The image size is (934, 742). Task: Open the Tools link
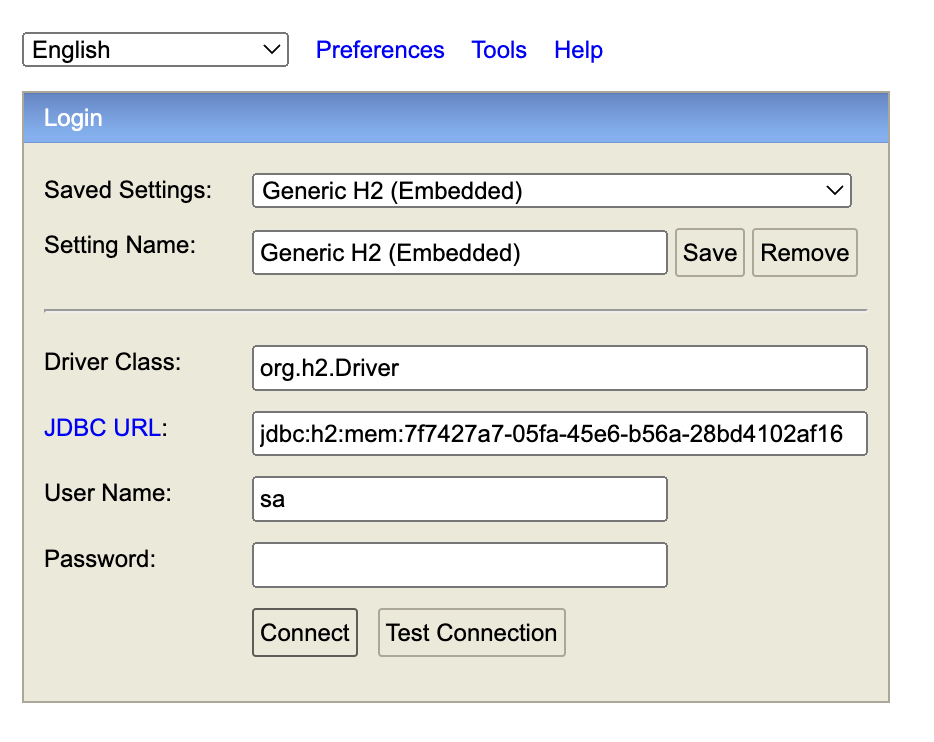tap(499, 50)
